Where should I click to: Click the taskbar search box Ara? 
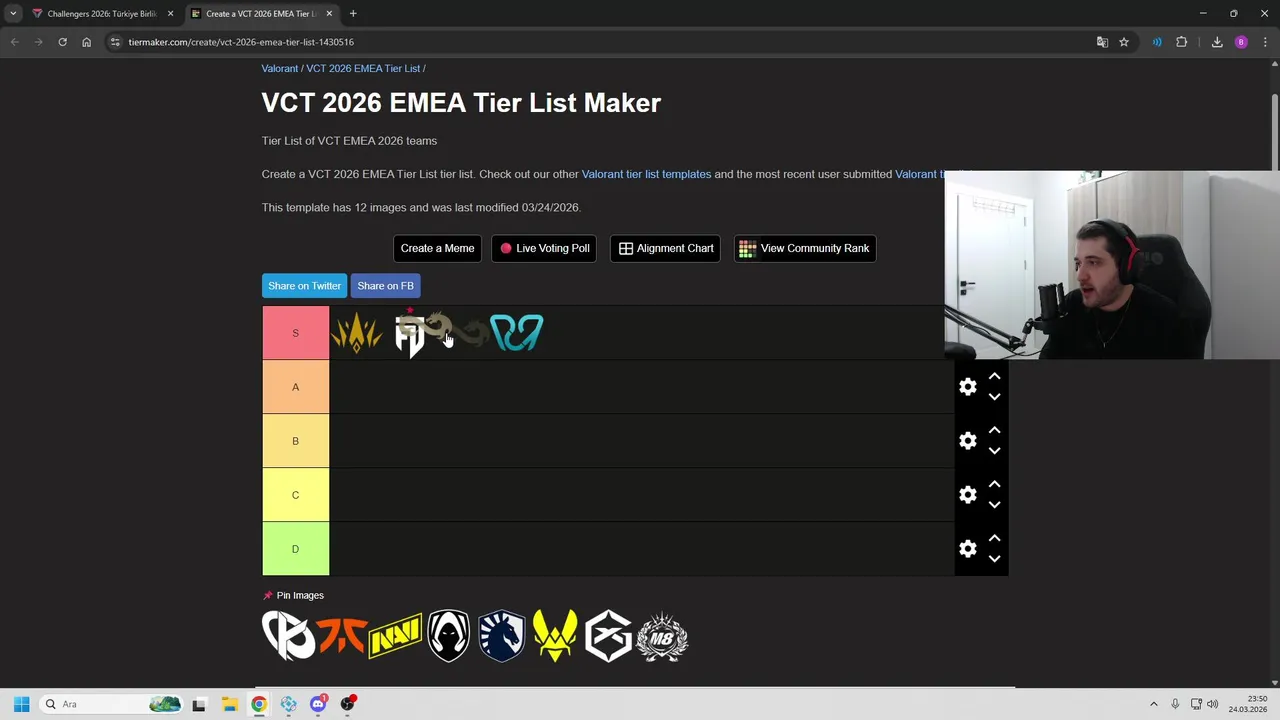112,704
